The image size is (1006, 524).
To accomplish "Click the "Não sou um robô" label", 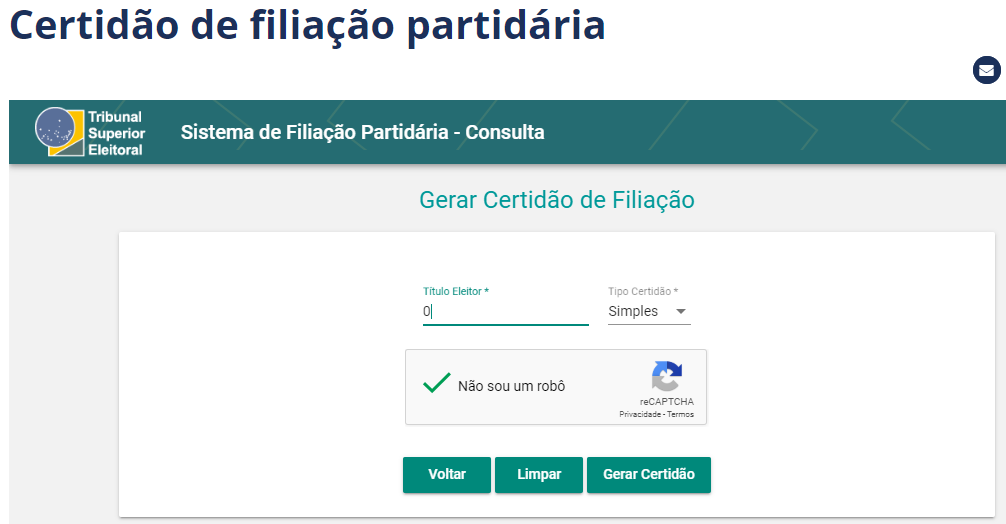I will (x=511, y=386).
